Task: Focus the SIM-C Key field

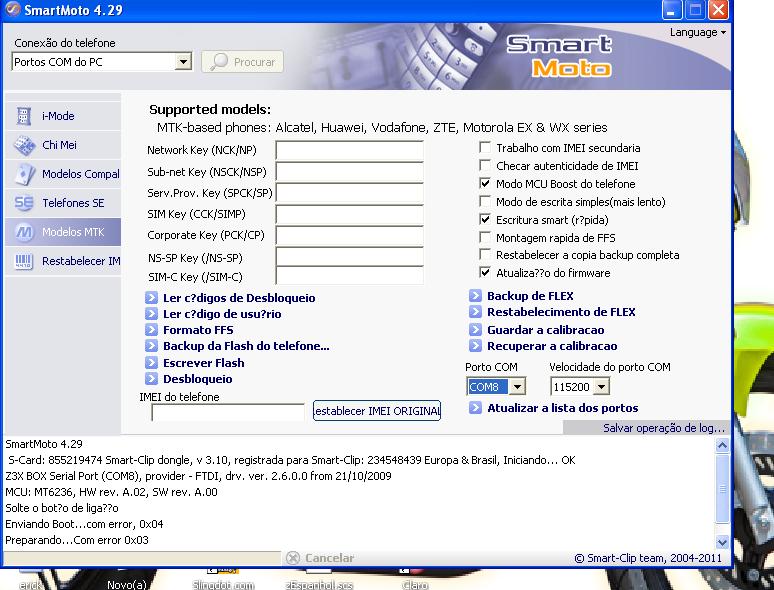Action: (349, 276)
